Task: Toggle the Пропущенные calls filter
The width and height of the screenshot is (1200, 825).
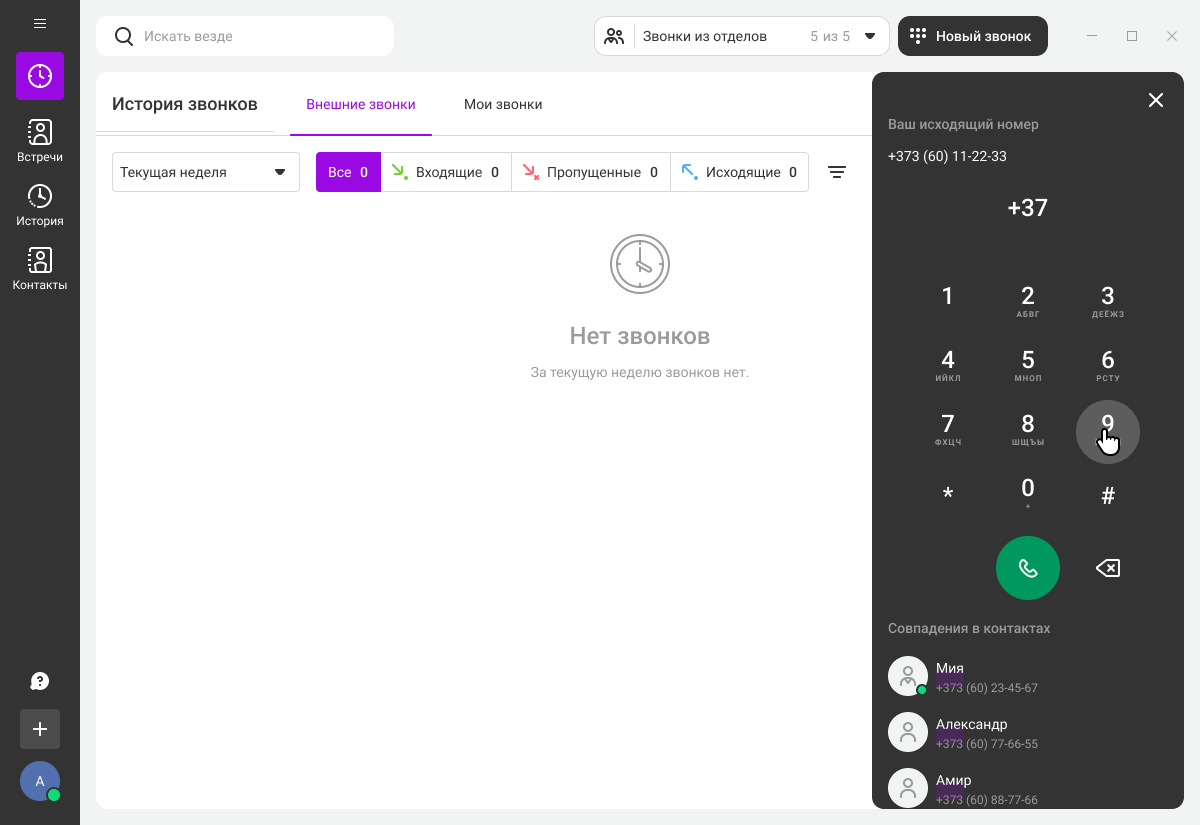Action: tap(590, 172)
